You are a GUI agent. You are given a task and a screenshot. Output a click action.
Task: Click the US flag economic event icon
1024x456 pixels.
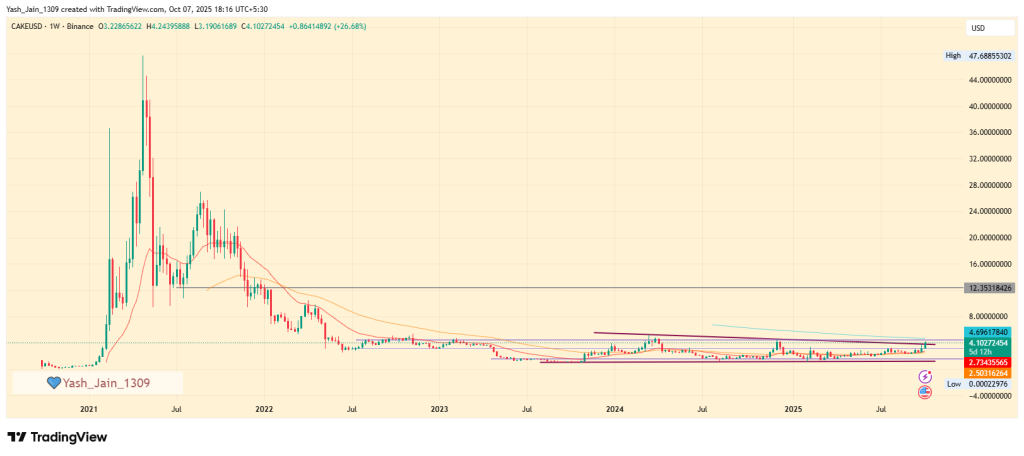point(925,392)
